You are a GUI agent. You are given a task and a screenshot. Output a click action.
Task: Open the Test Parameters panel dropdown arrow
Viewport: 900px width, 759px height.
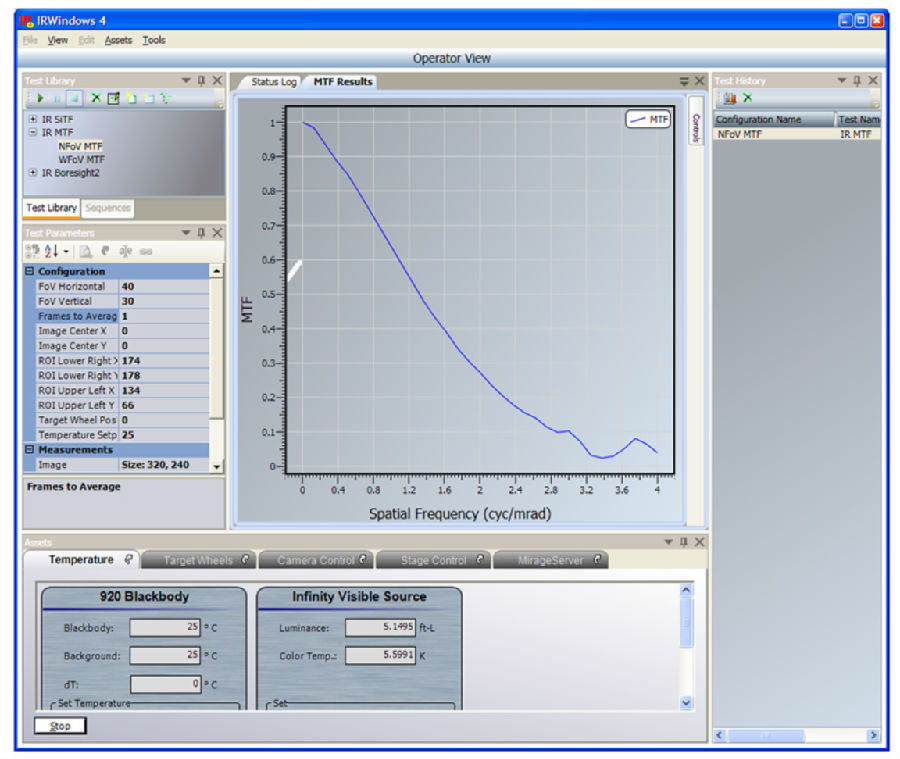tap(186, 233)
